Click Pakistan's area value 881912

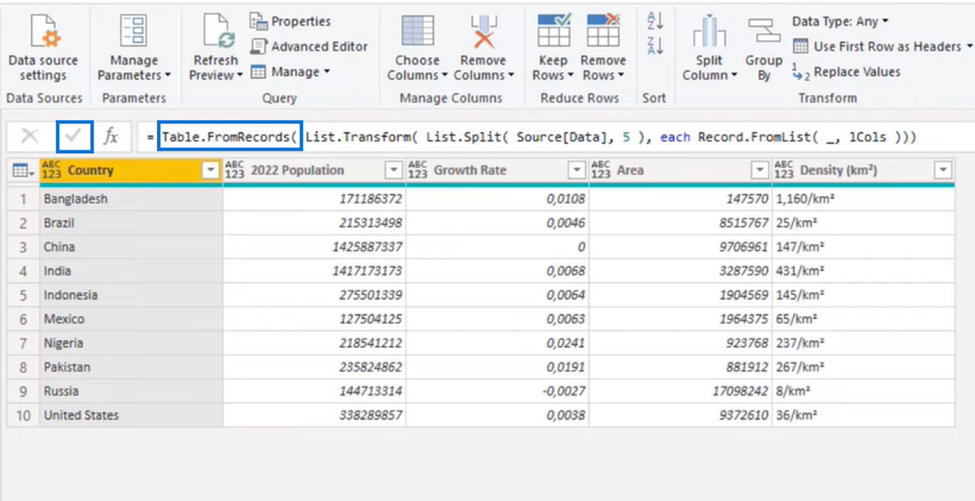[680, 367]
